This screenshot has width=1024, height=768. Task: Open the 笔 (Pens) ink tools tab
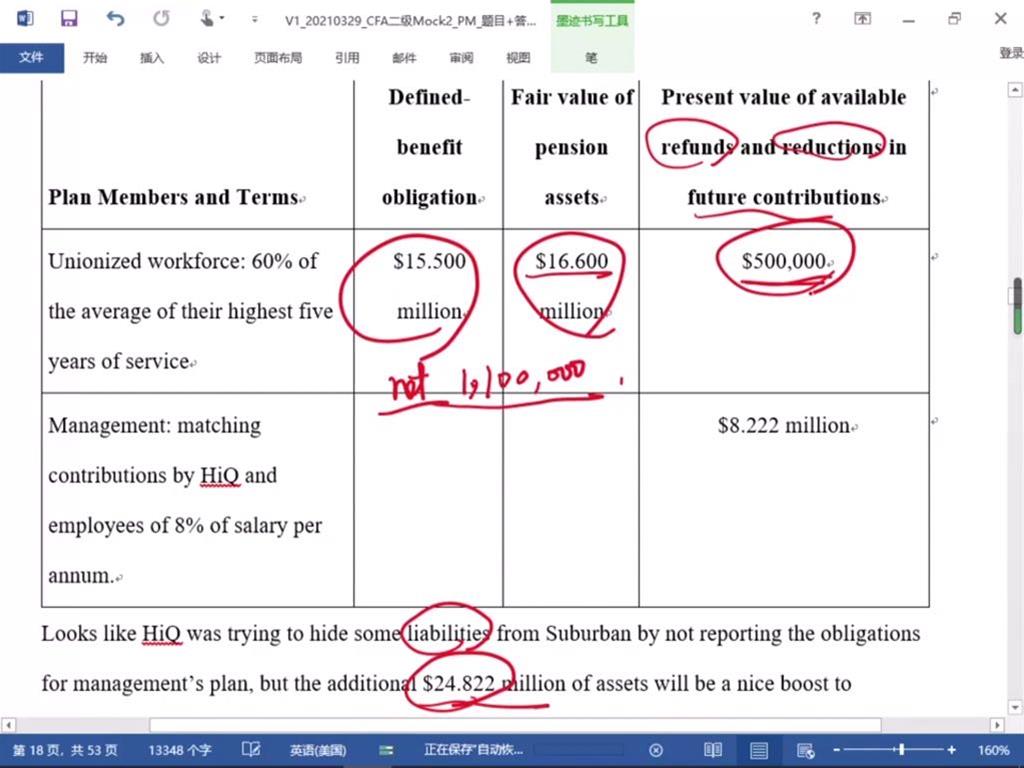(591, 58)
